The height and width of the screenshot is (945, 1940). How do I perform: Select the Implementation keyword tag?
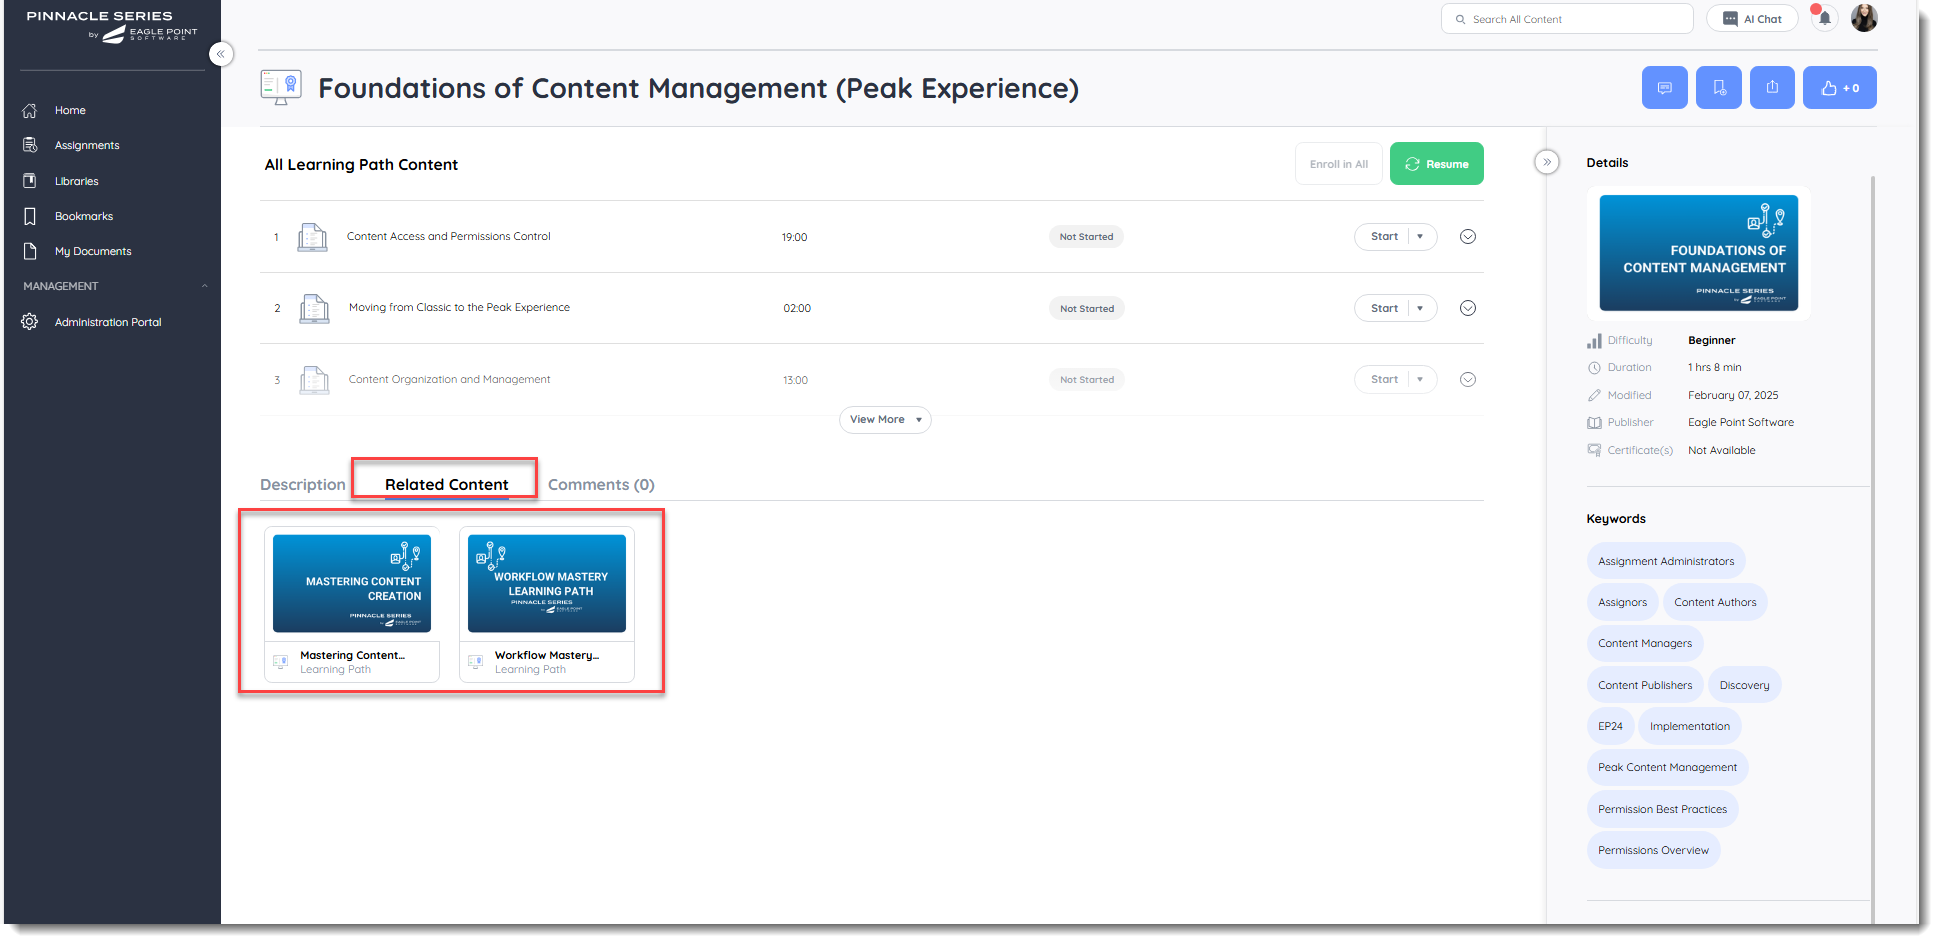coord(1689,726)
